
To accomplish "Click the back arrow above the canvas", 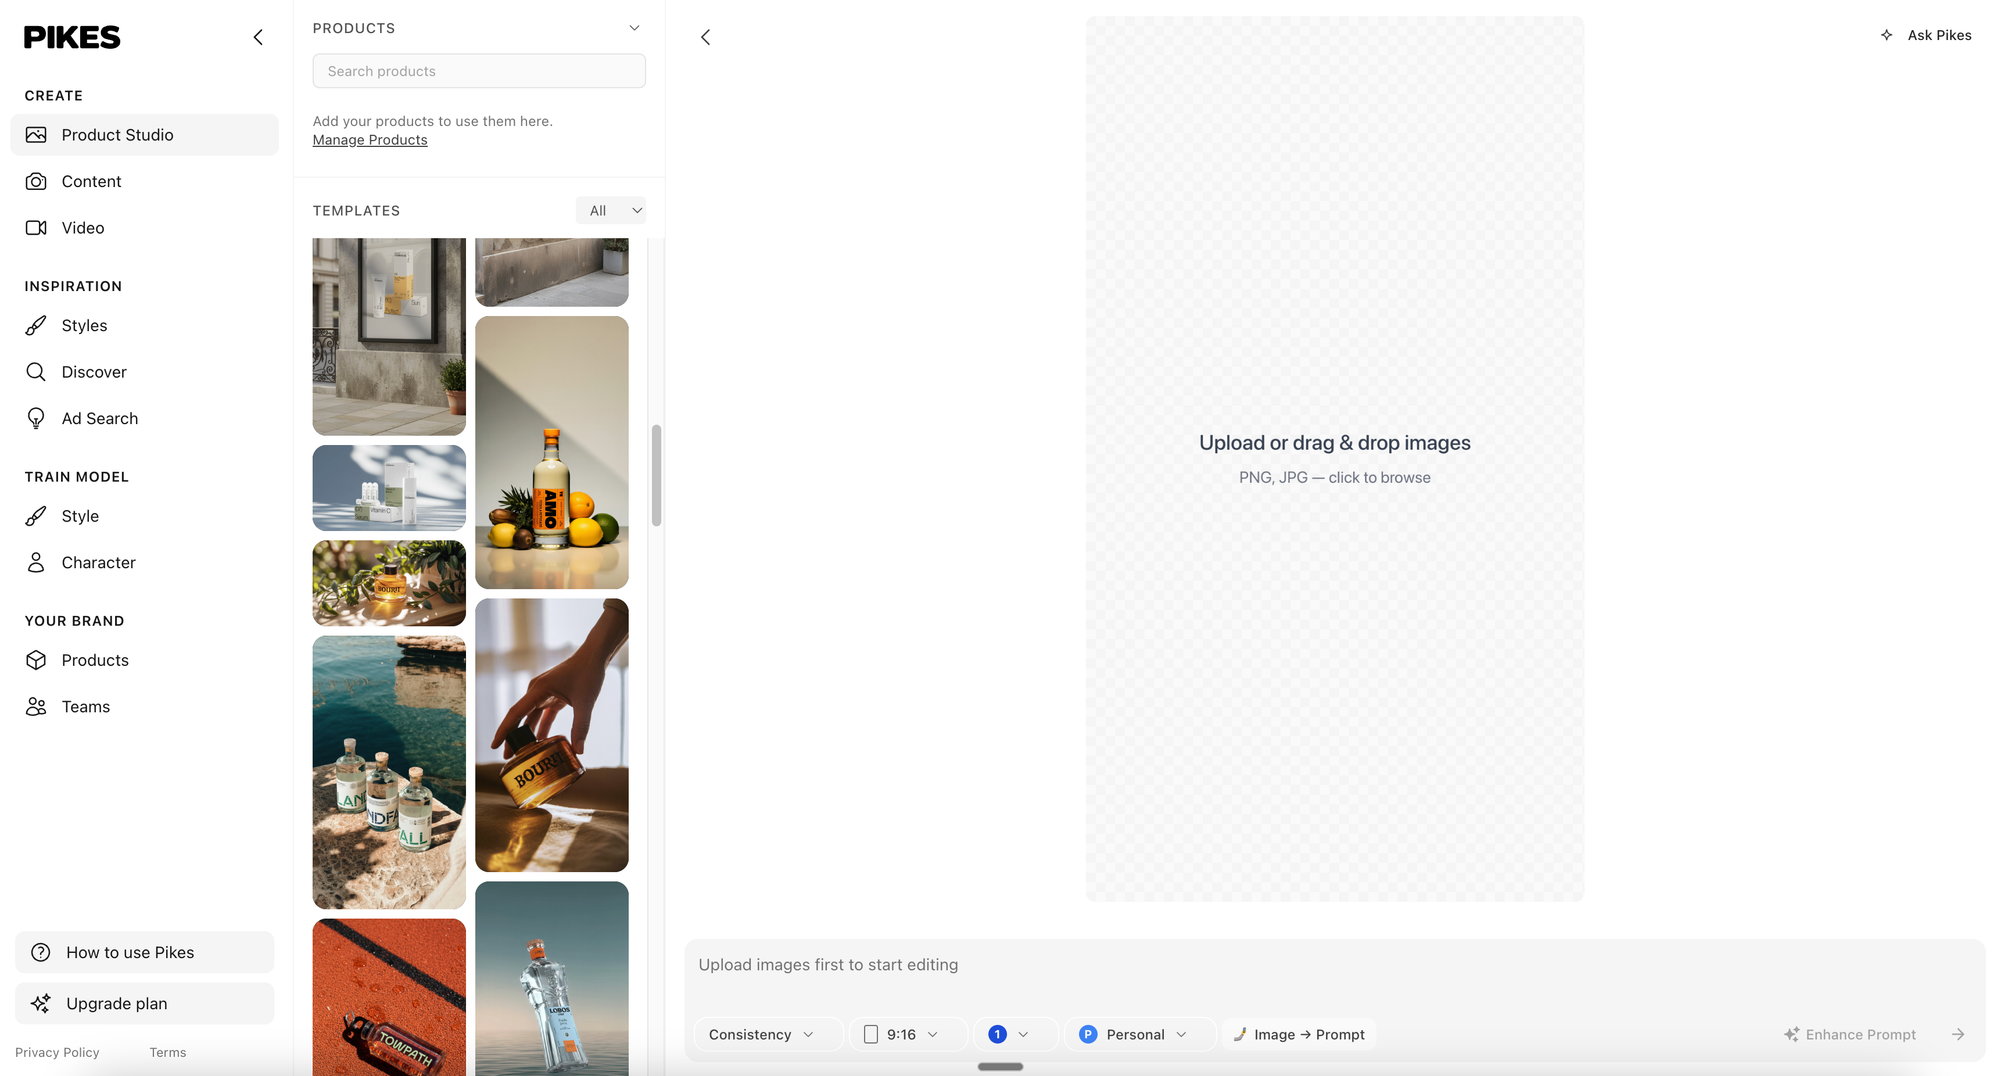I will 706,36.
